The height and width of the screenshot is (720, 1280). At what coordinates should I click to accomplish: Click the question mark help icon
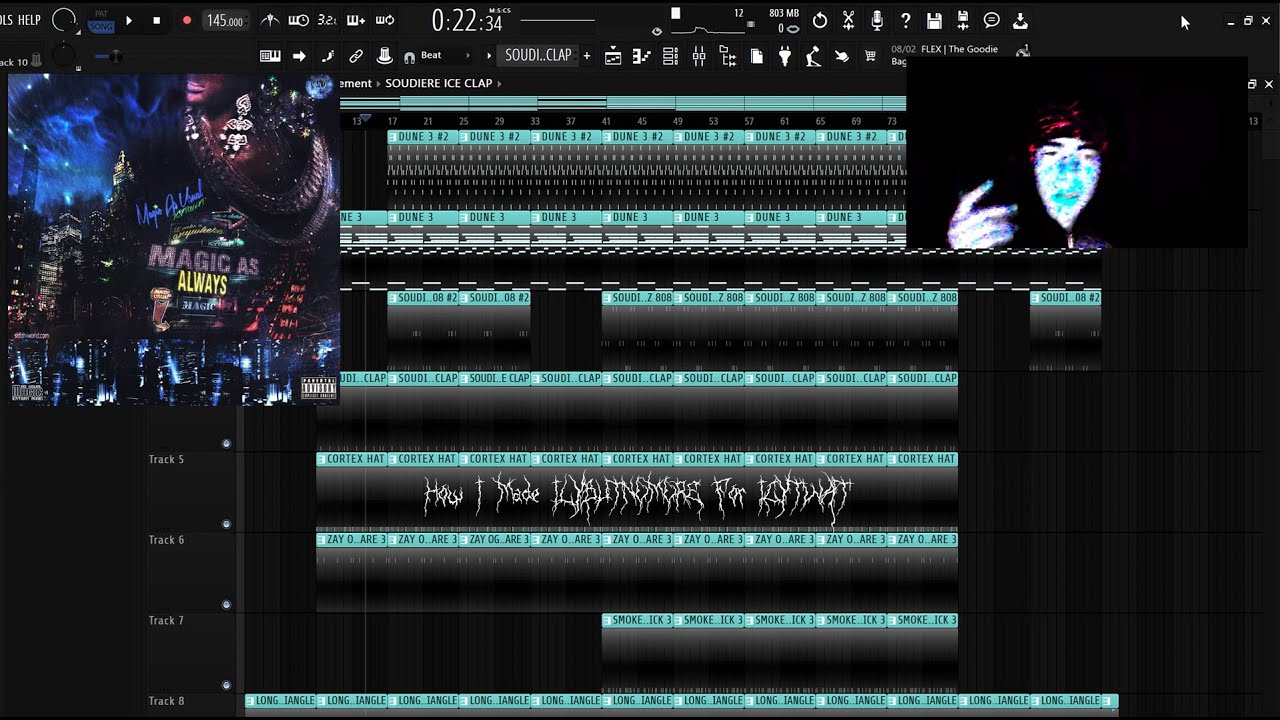[906, 20]
